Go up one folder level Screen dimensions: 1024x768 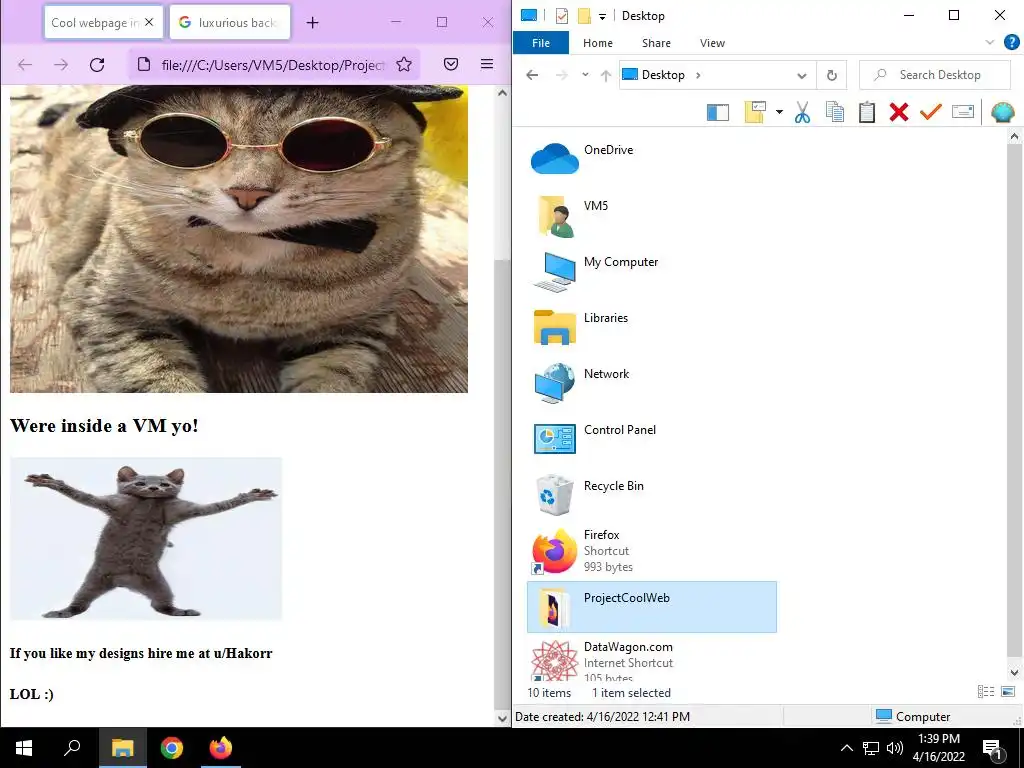coord(605,75)
